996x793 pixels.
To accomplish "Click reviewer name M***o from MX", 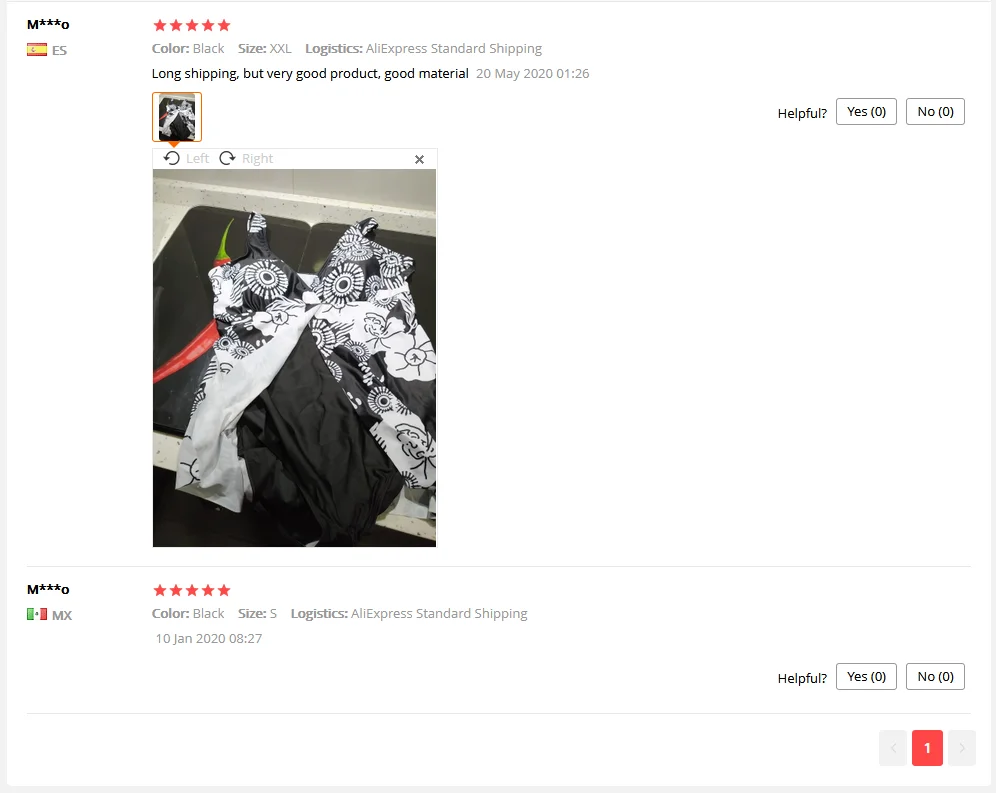I will (x=48, y=590).
